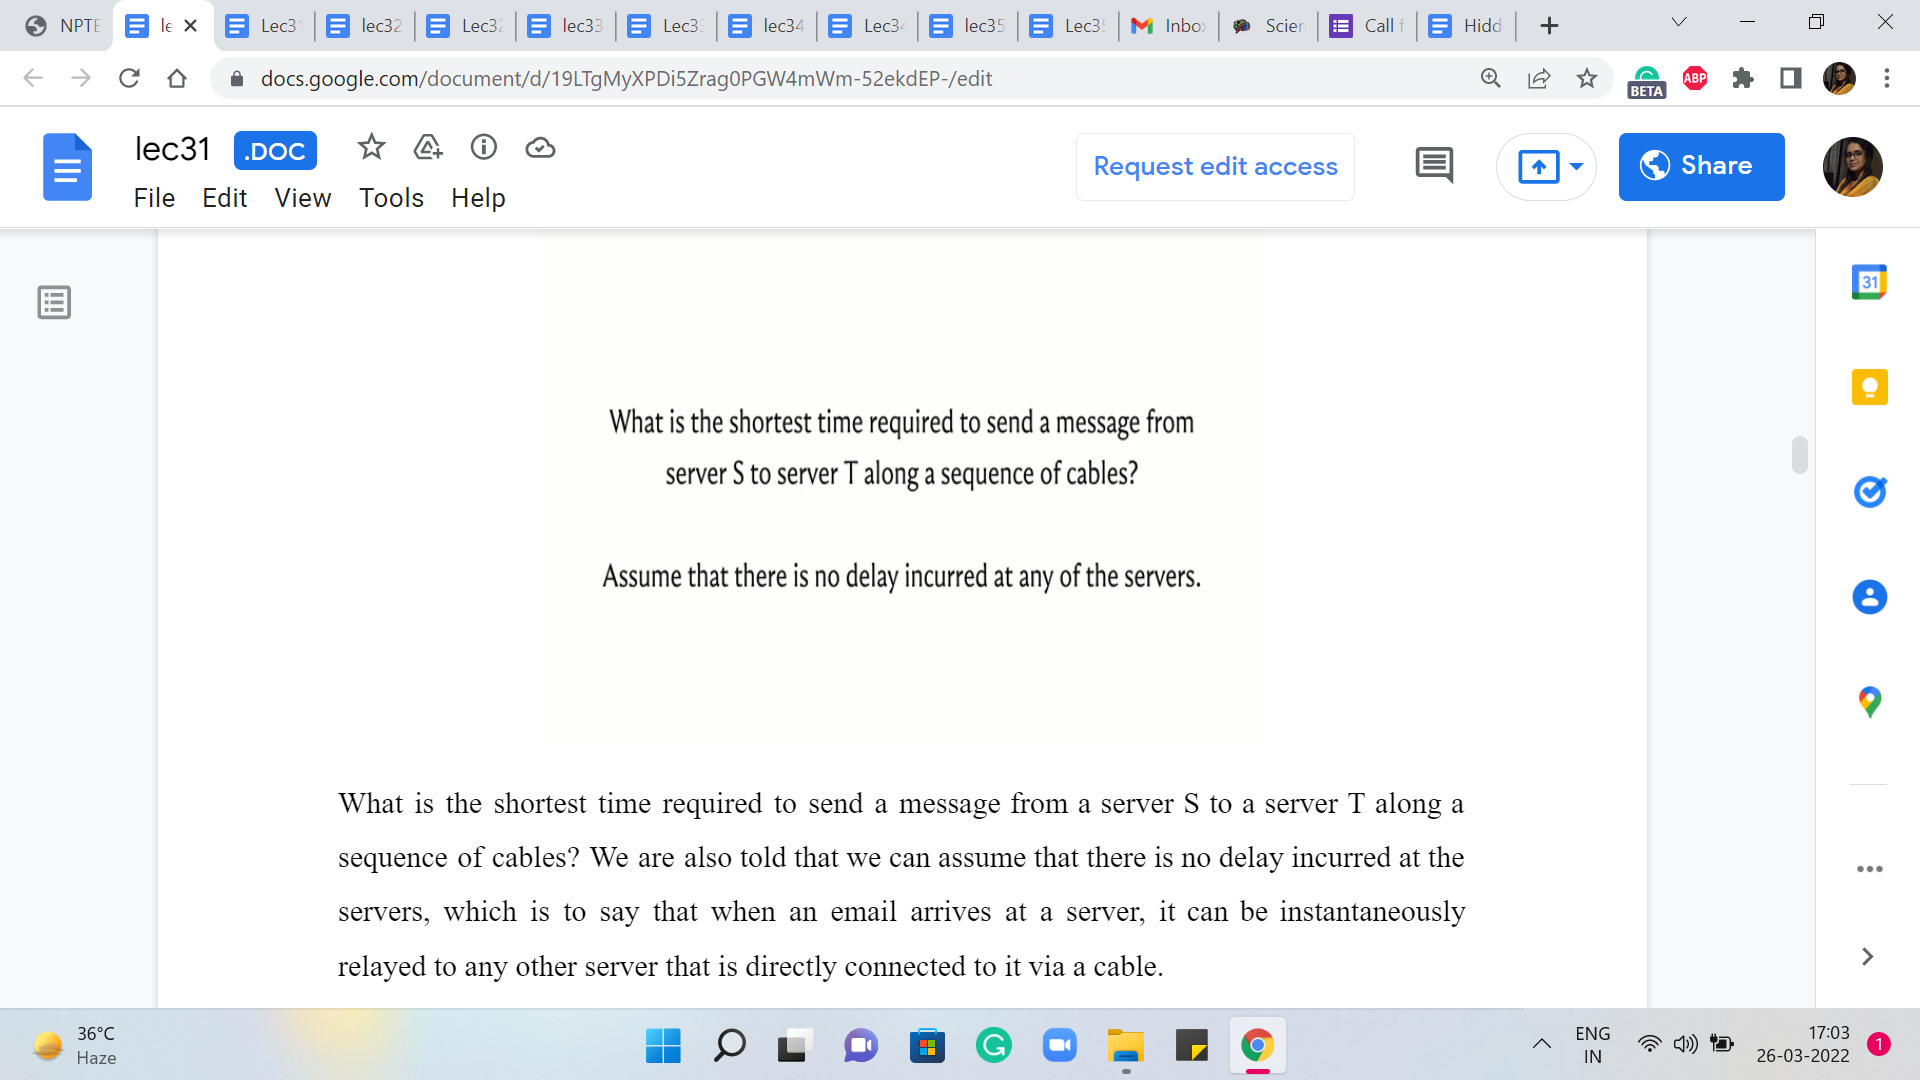The height and width of the screenshot is (1080, 1920).
Task: Open the Tools menu
Action: click(x=391, y=198)
